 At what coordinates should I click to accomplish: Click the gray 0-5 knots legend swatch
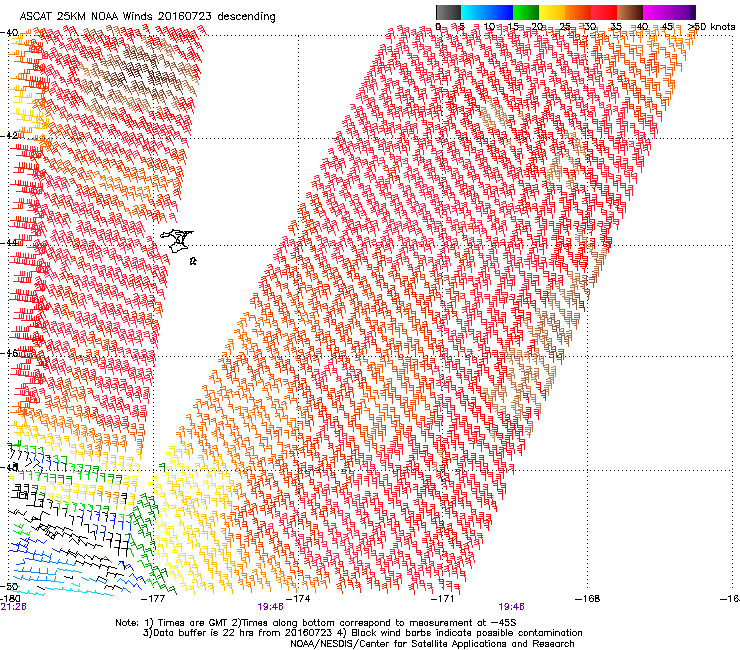point(448,12)
